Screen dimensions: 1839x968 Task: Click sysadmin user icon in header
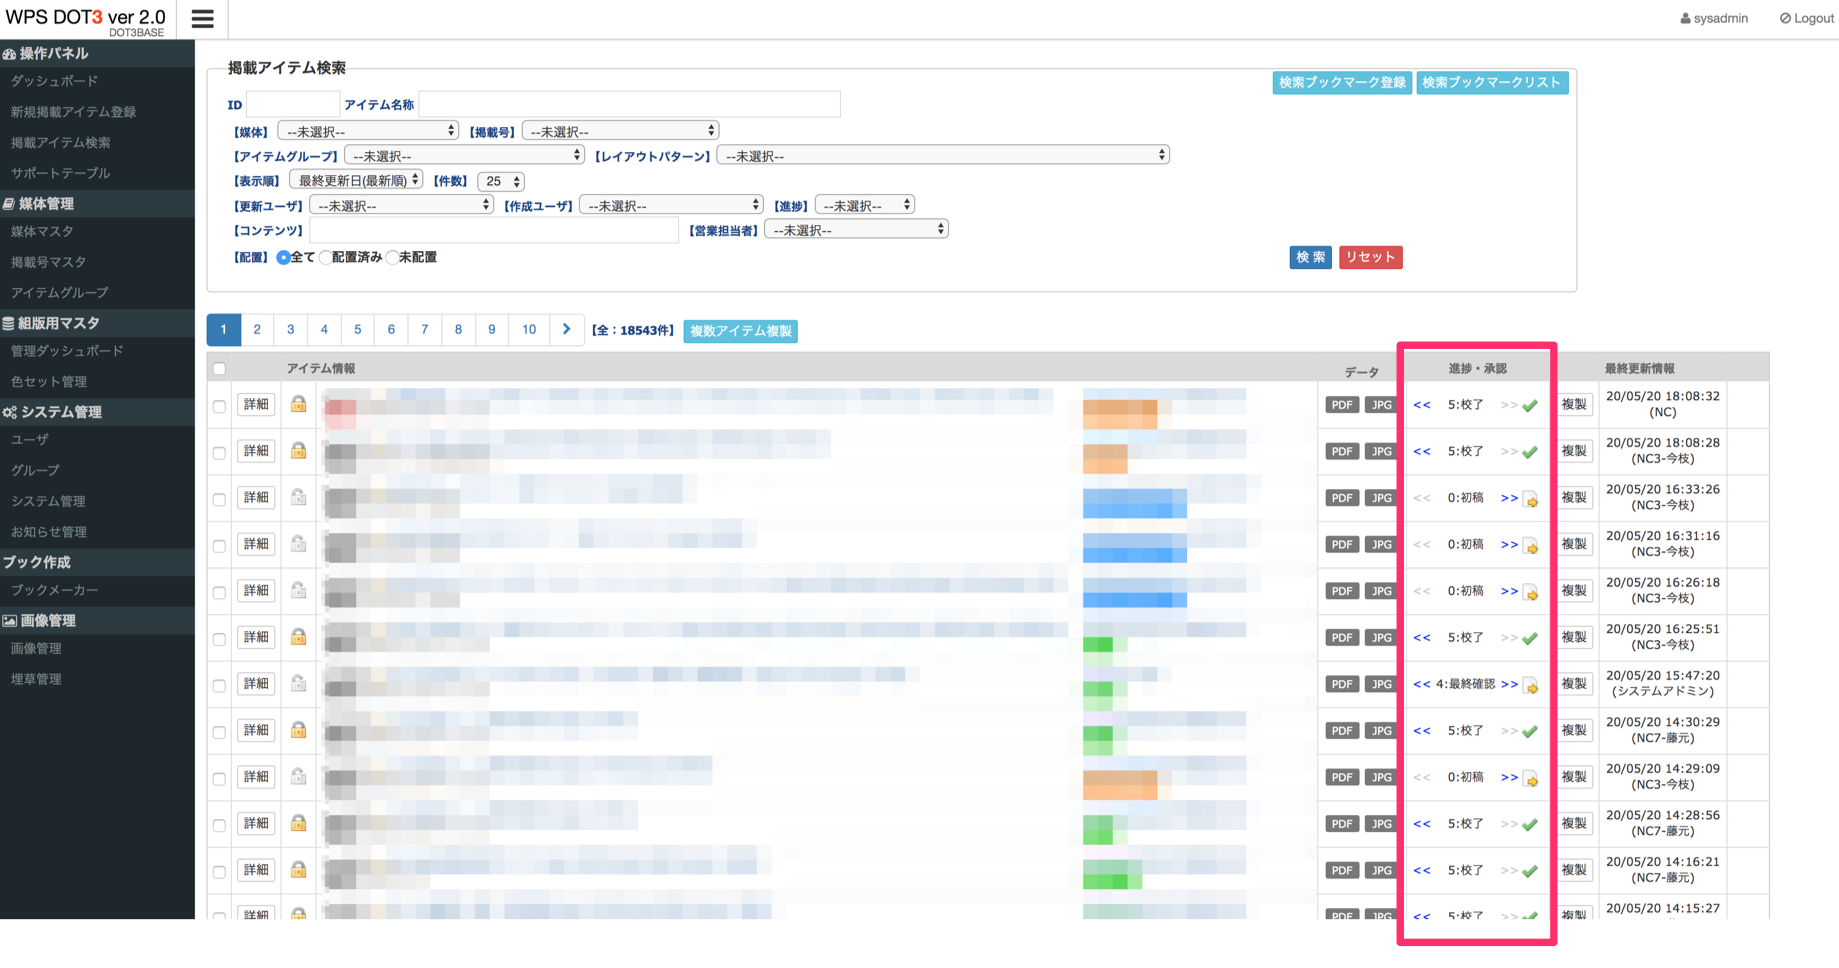coord(1685,18)
